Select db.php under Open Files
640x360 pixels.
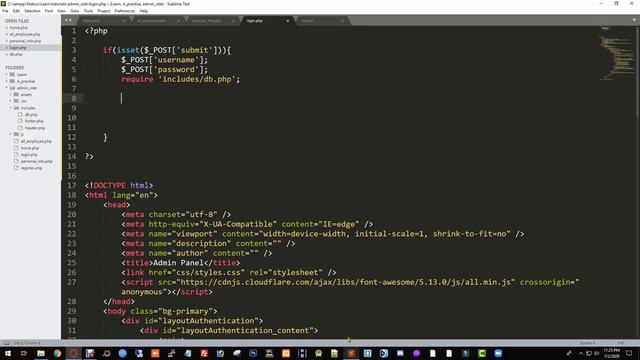coord(16,54)
